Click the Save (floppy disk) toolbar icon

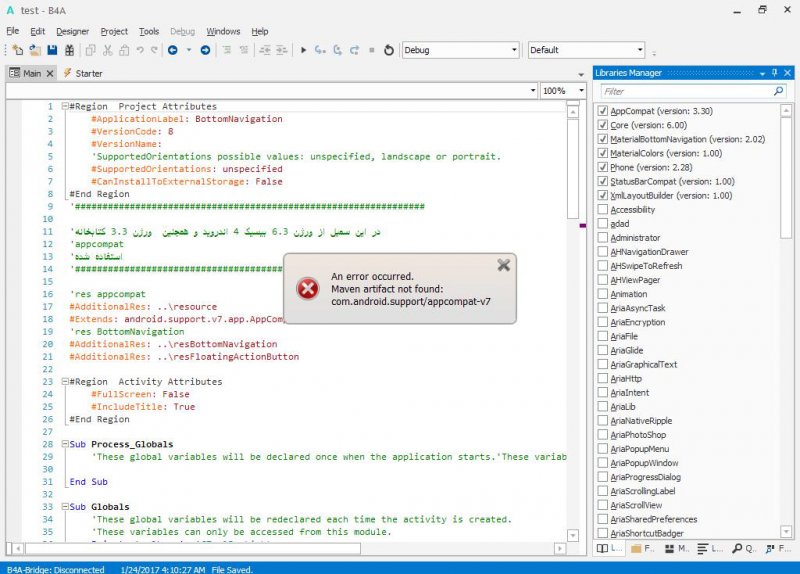(x=52, y=50)
